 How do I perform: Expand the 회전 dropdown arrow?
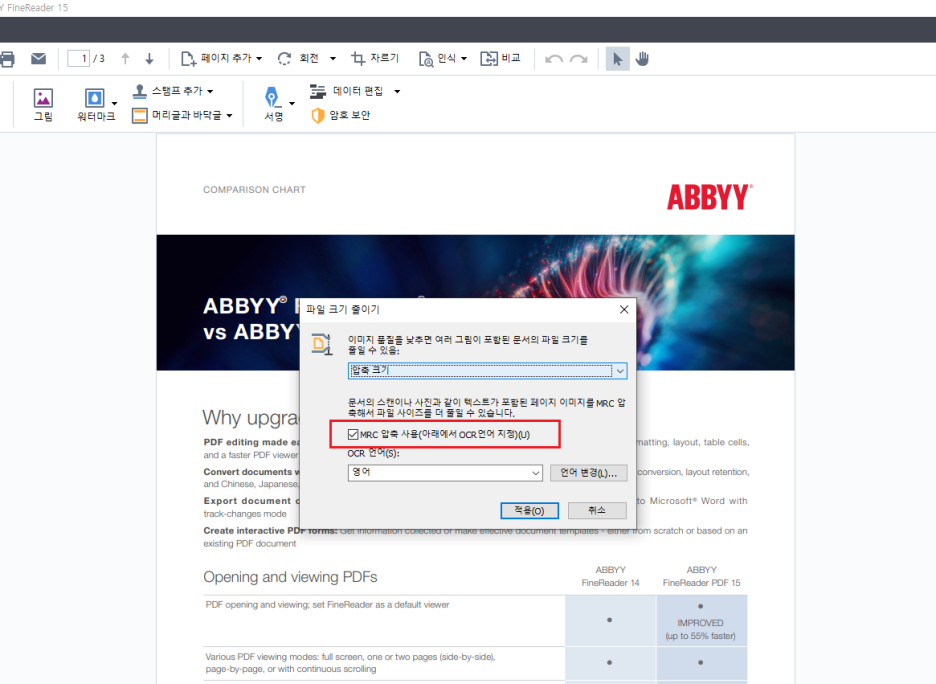[333, 58]
